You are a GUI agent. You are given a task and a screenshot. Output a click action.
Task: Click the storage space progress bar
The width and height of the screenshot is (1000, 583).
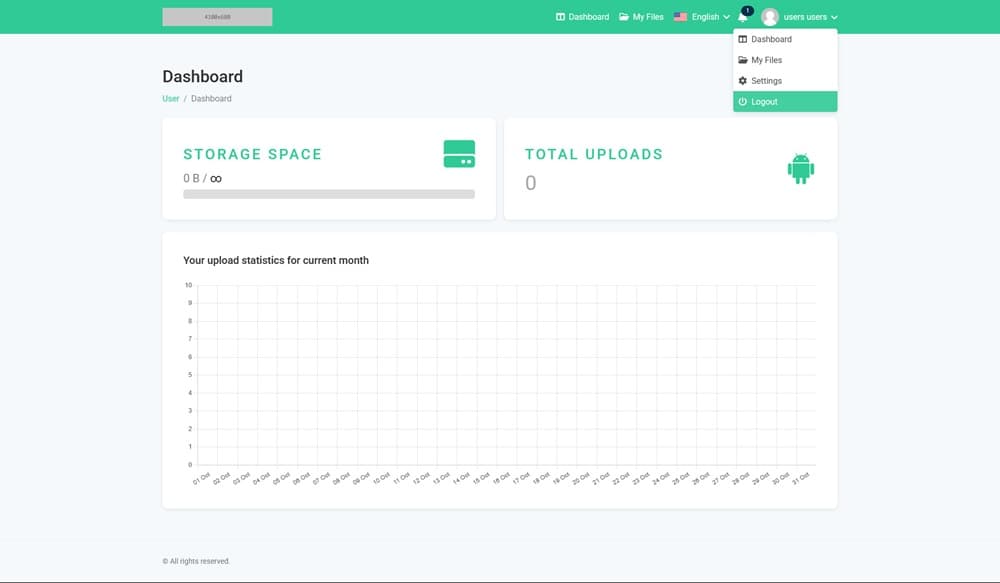coord(329,194)
